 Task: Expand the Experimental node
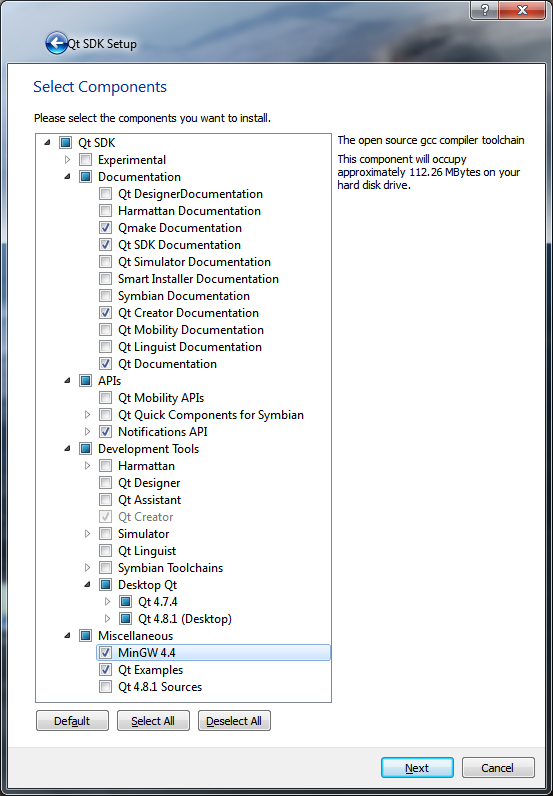point(68,160)
